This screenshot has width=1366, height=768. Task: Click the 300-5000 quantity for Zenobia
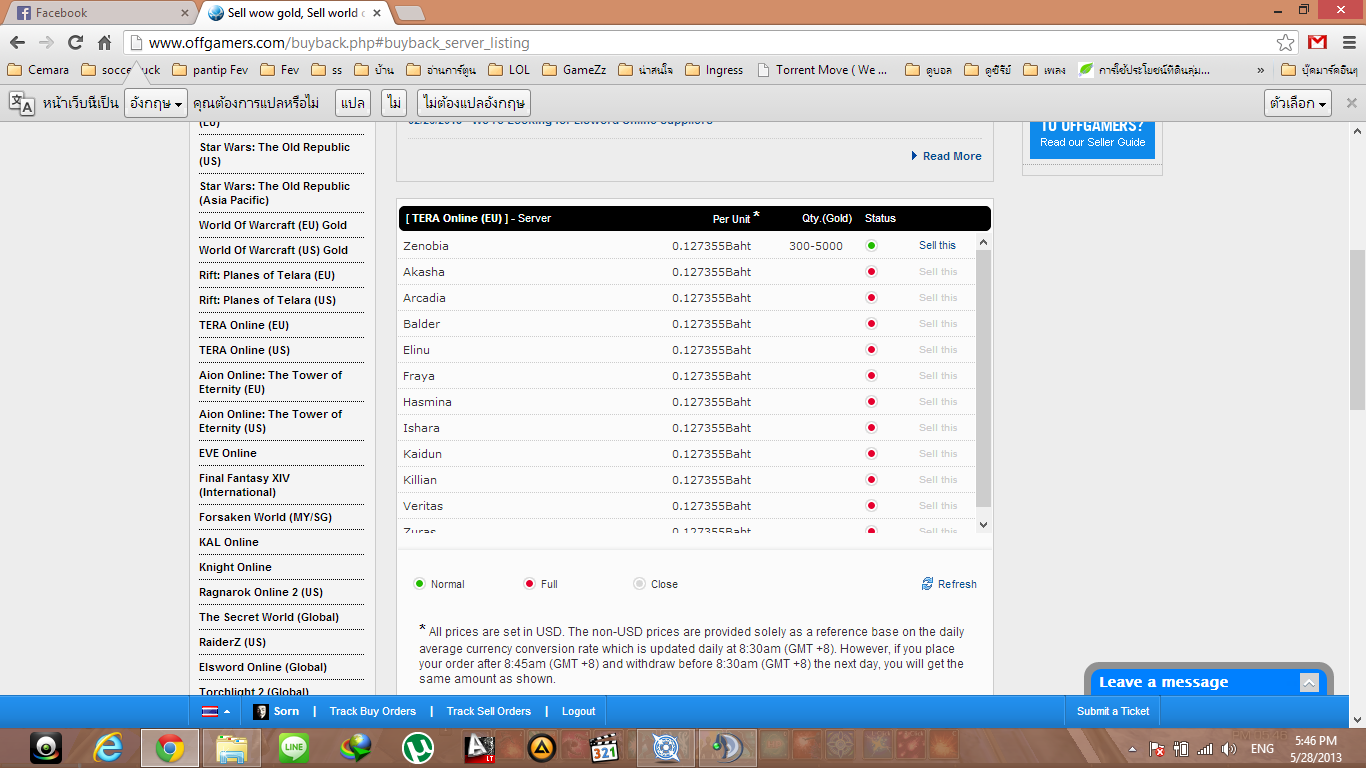tap(815, 246)
